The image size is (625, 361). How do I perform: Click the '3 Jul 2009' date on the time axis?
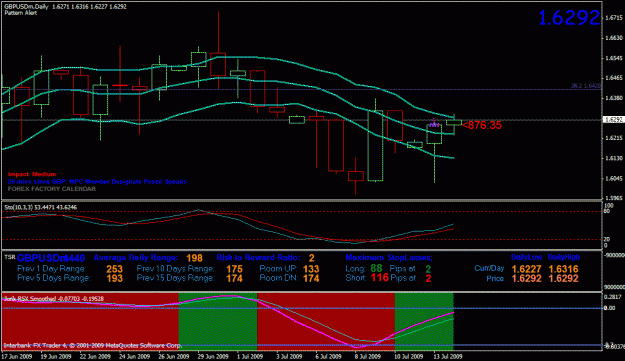(289, 356)
